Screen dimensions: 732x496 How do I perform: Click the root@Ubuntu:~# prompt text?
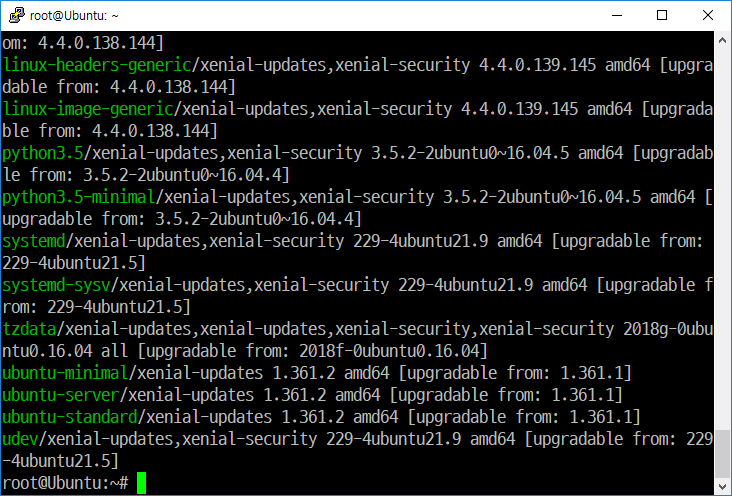click(65, 483)
